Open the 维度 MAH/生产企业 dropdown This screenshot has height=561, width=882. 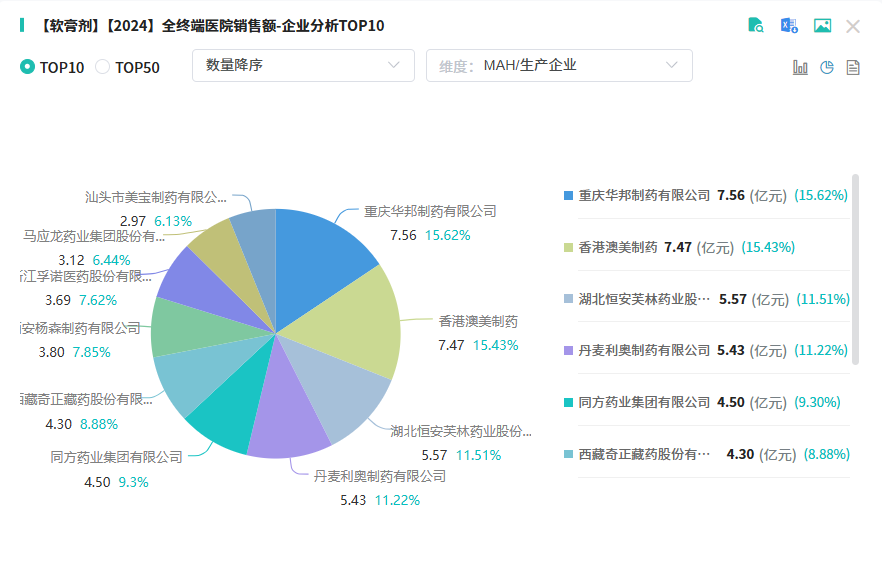coord(559,66)
